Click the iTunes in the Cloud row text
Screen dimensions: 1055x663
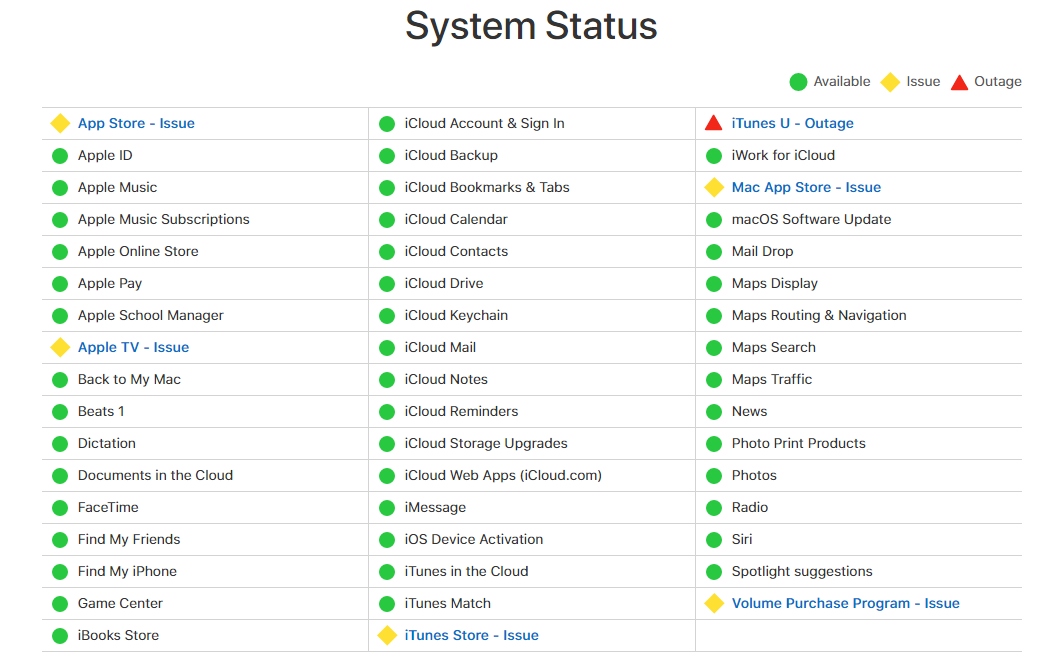click(x=466, y=571)
